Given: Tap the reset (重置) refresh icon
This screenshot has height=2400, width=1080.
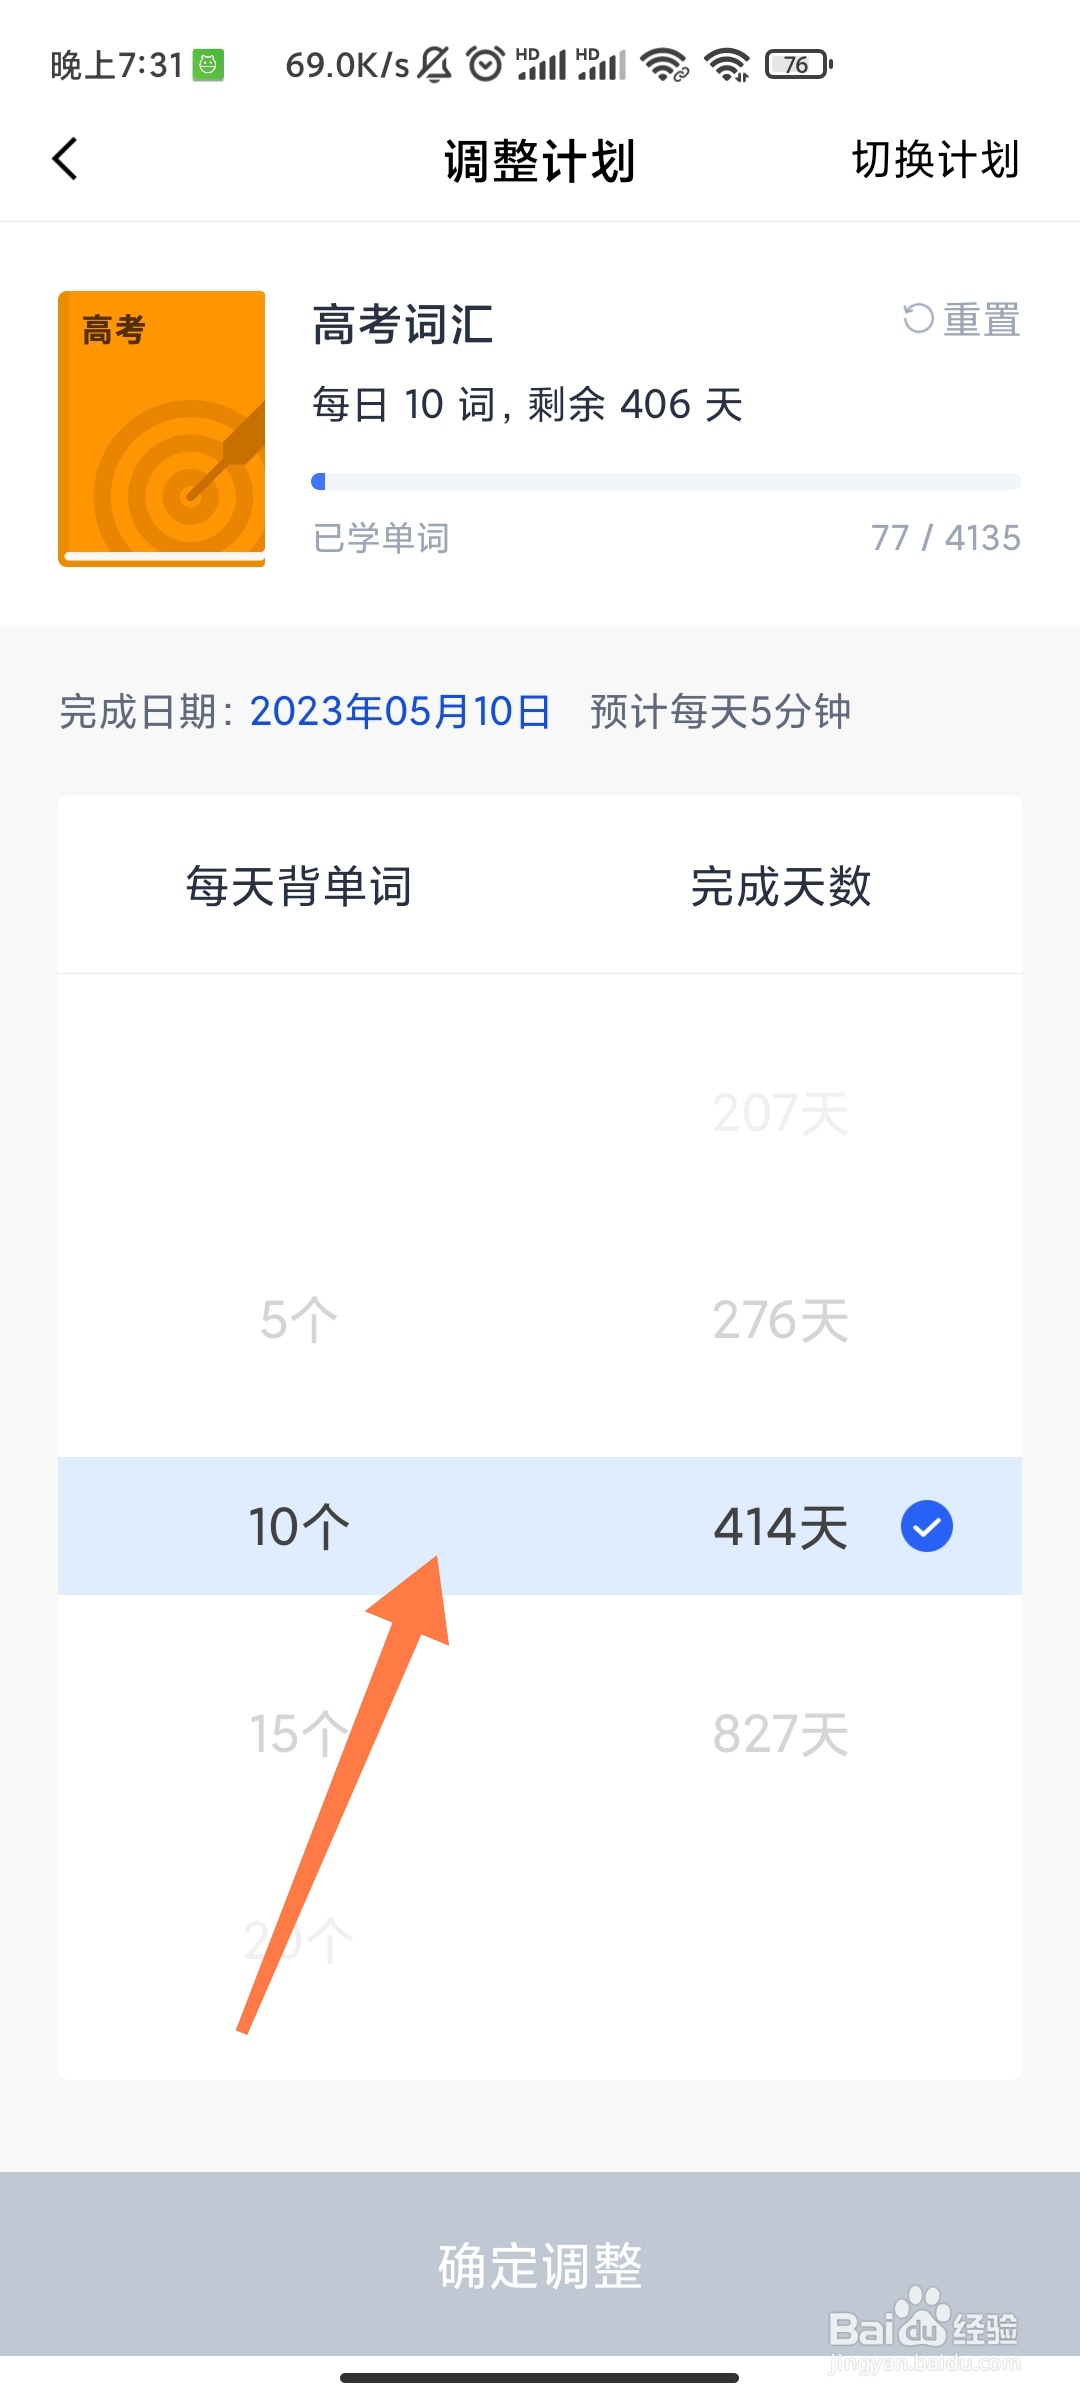Looking at the screenshot, I should click(917, 319).
